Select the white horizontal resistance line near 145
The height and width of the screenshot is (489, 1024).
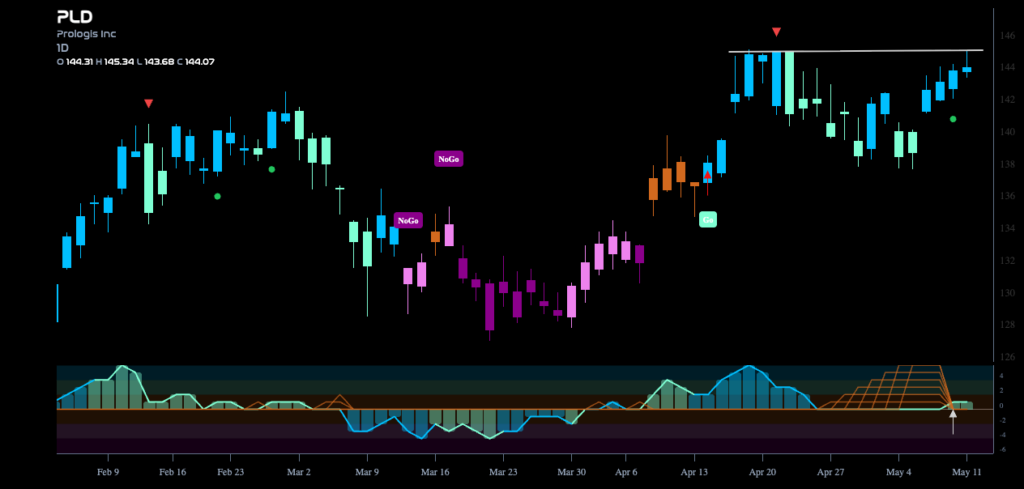[856, 50]
